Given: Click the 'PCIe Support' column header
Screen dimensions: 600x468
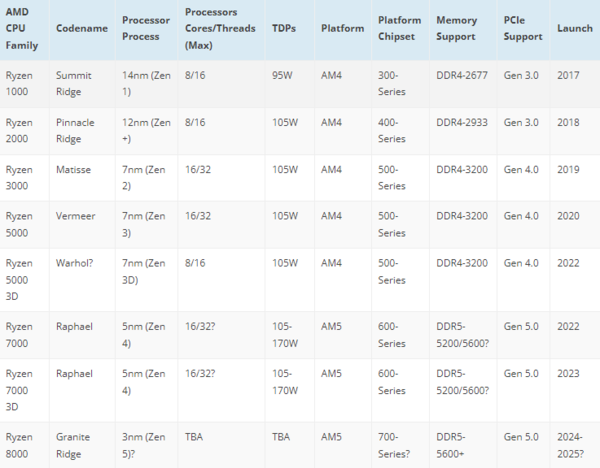Looking at the screenshot, I should [x=523, y=28].
